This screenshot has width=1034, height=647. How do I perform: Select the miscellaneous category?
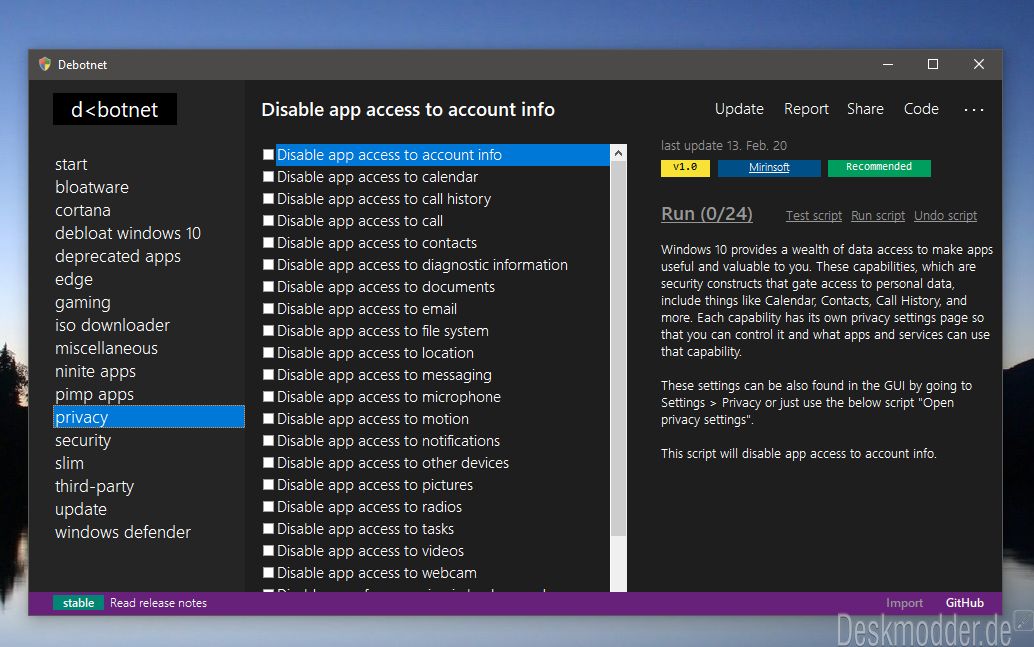tap(106, 348)
